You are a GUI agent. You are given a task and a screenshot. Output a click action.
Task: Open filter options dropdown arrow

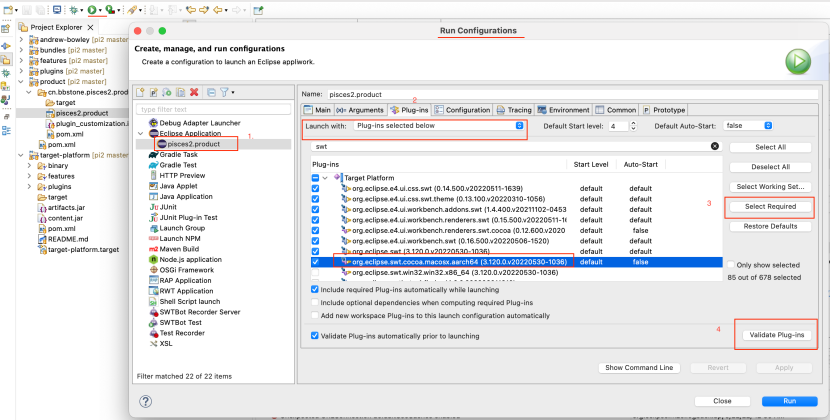coord(233,93)
